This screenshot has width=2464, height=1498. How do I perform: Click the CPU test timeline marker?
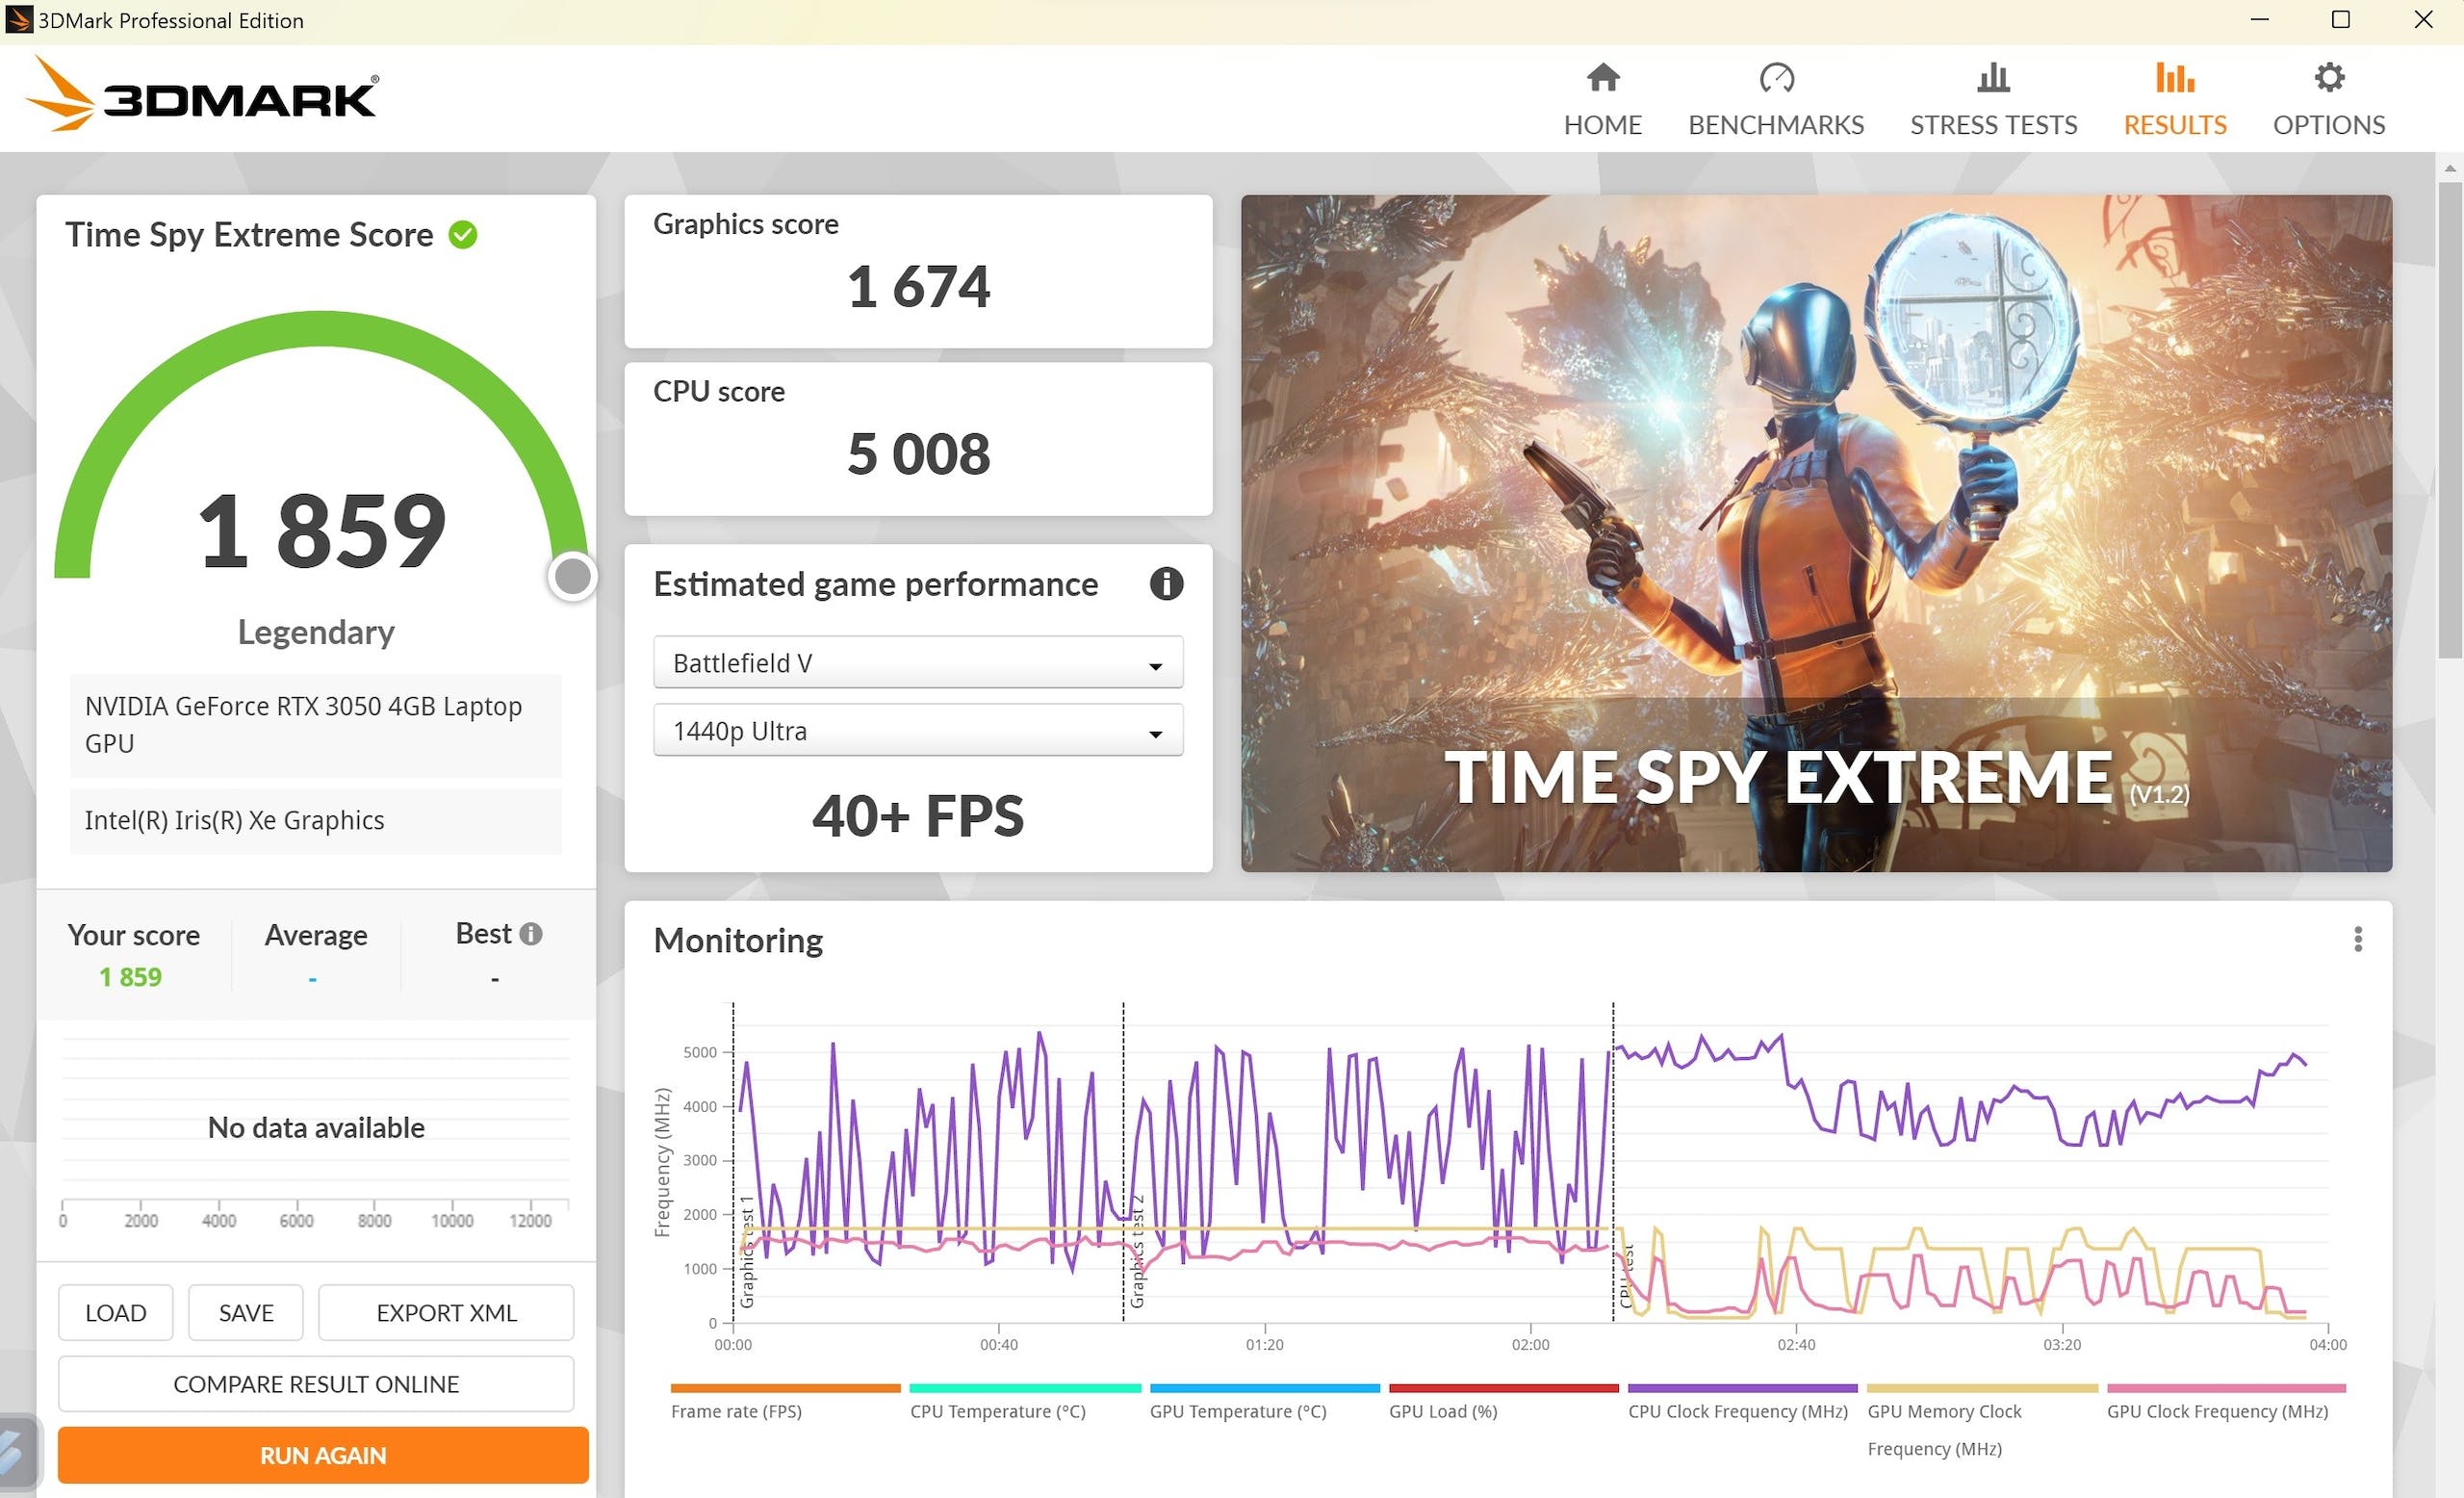(1625, 1275)
